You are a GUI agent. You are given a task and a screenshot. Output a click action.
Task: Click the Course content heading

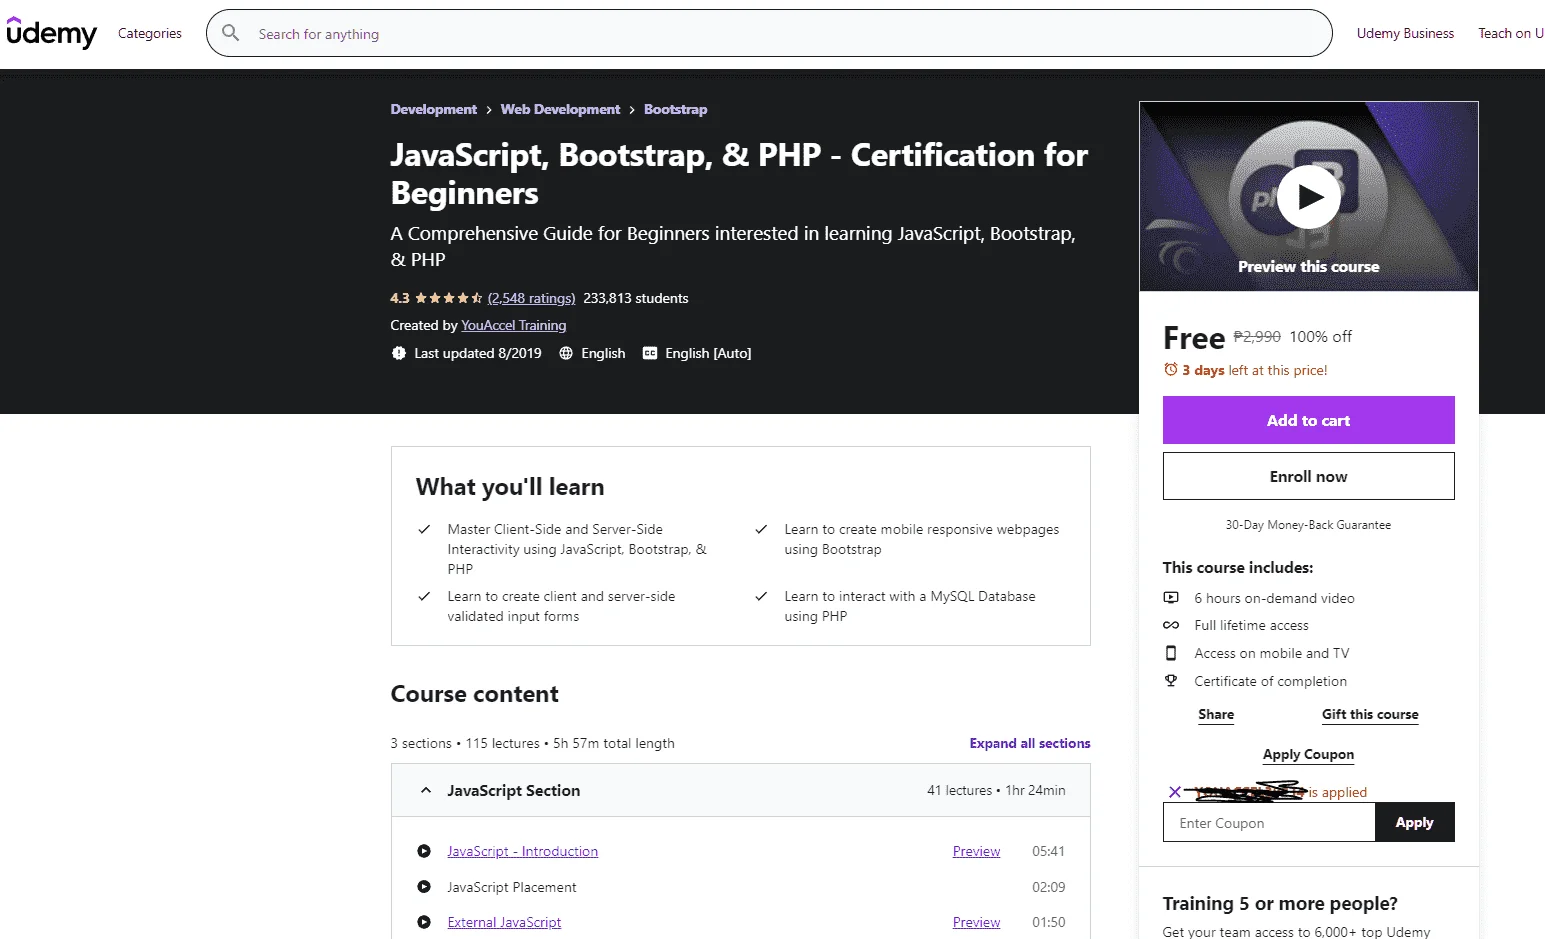(474, 694)
